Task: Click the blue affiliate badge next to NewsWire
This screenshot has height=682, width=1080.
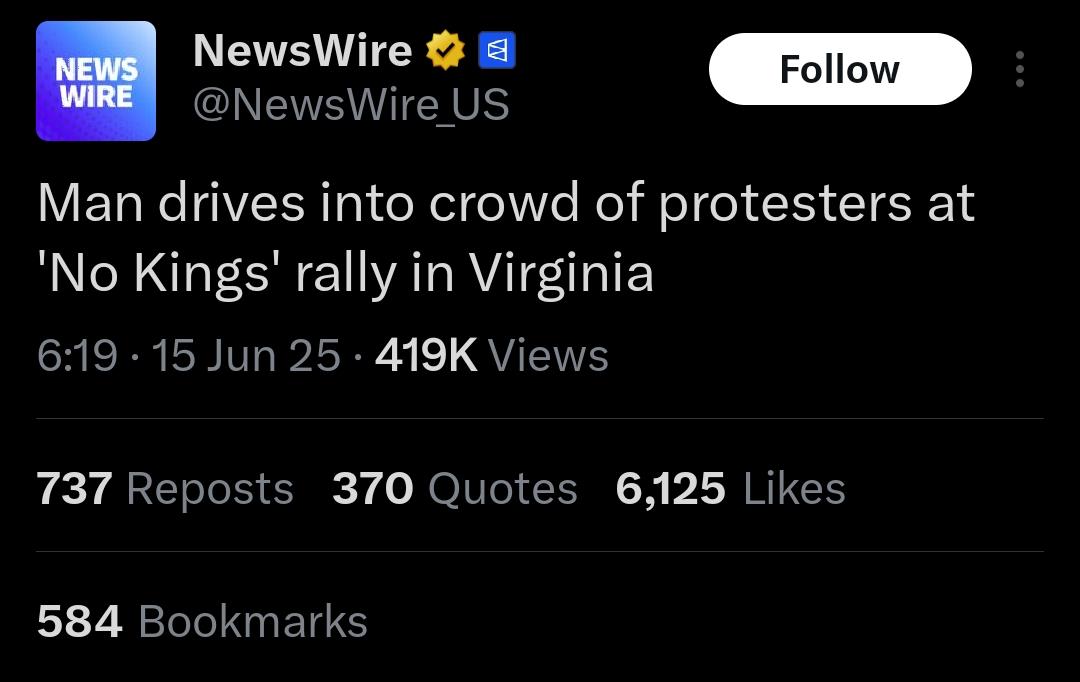Action: tap(497, 50)
